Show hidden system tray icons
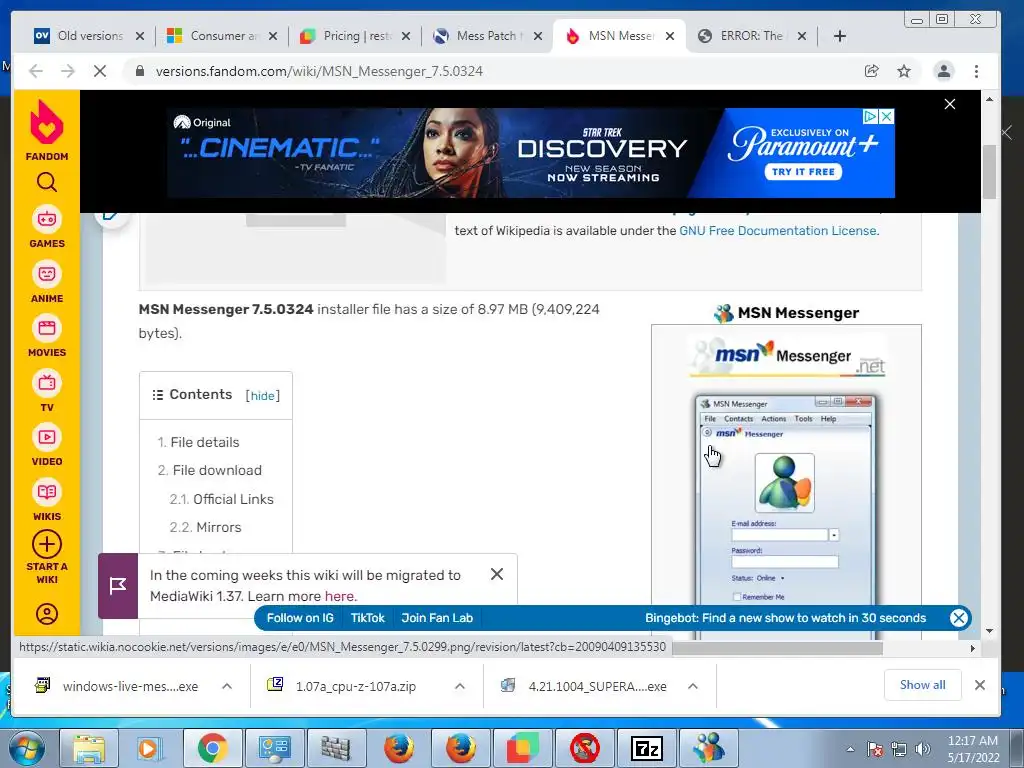The width and height of the screenshot is (1024, 768). coord(850,749)
